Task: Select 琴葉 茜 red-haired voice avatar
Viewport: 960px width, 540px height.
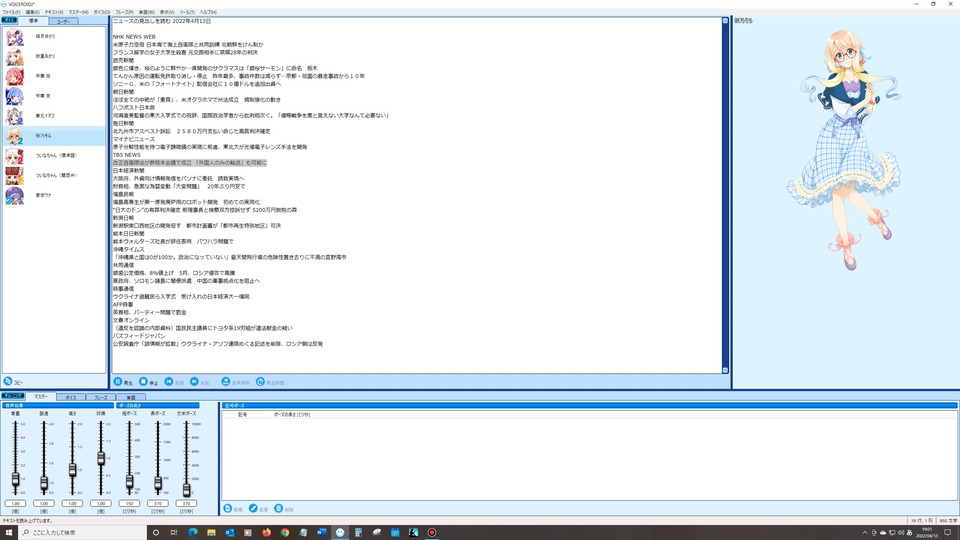Action: pyautogui.click(x=15, y=77)
